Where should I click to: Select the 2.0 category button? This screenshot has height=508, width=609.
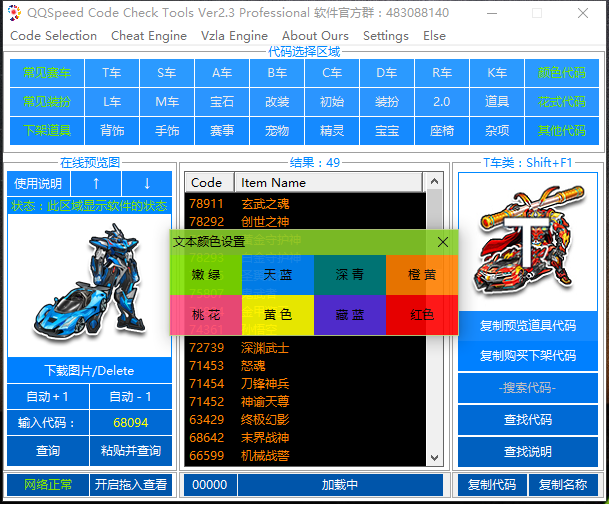pos(442,102)
